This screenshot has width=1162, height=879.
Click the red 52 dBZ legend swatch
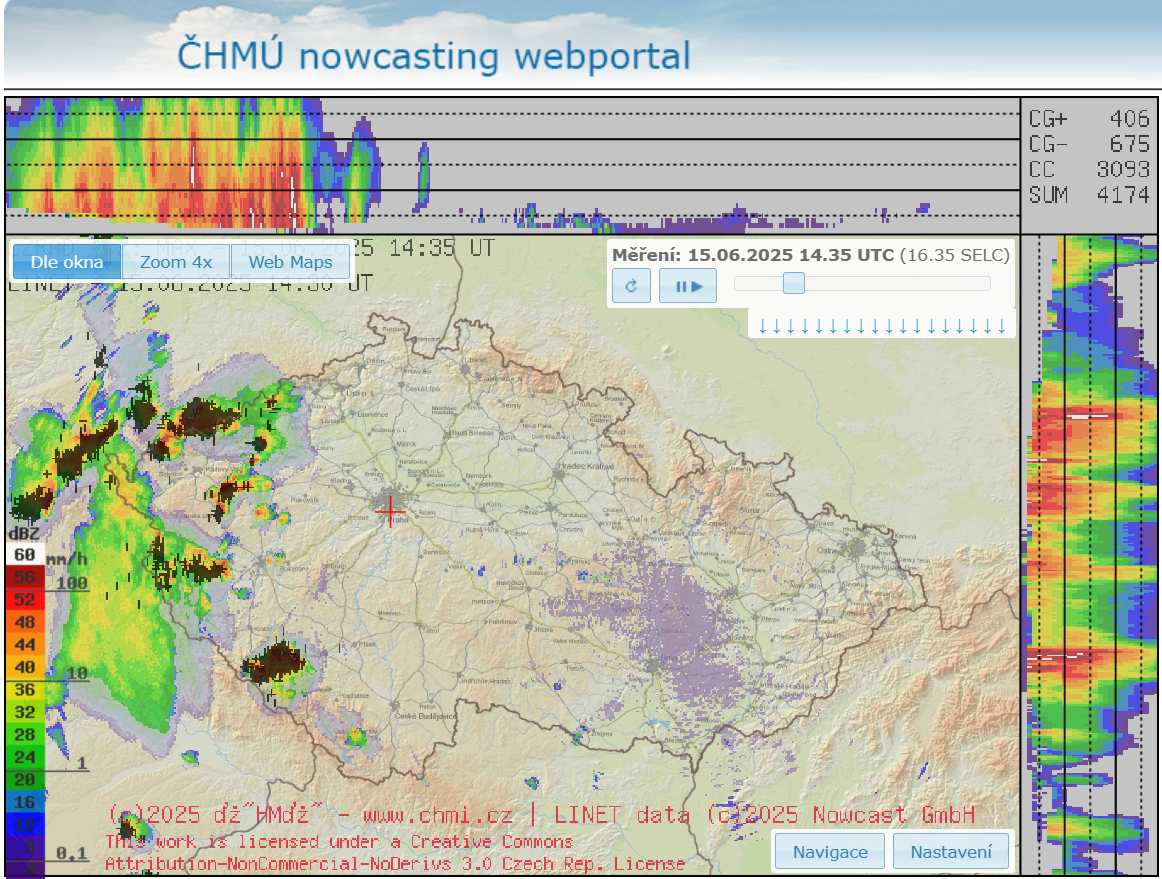[24, 600]
